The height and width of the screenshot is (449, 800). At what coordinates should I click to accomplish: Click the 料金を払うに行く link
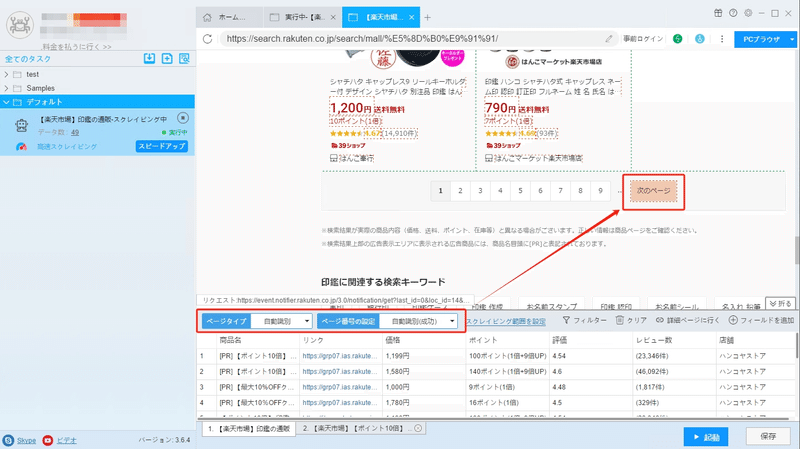point(77,47)
